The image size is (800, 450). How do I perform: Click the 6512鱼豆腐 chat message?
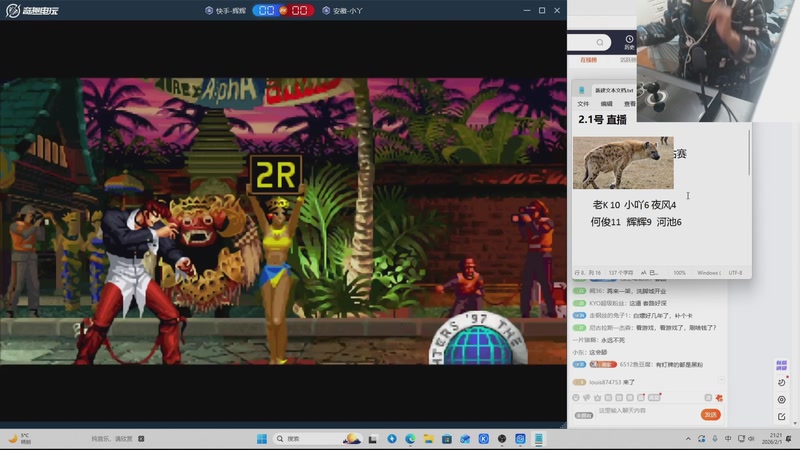tap(638, 364)
